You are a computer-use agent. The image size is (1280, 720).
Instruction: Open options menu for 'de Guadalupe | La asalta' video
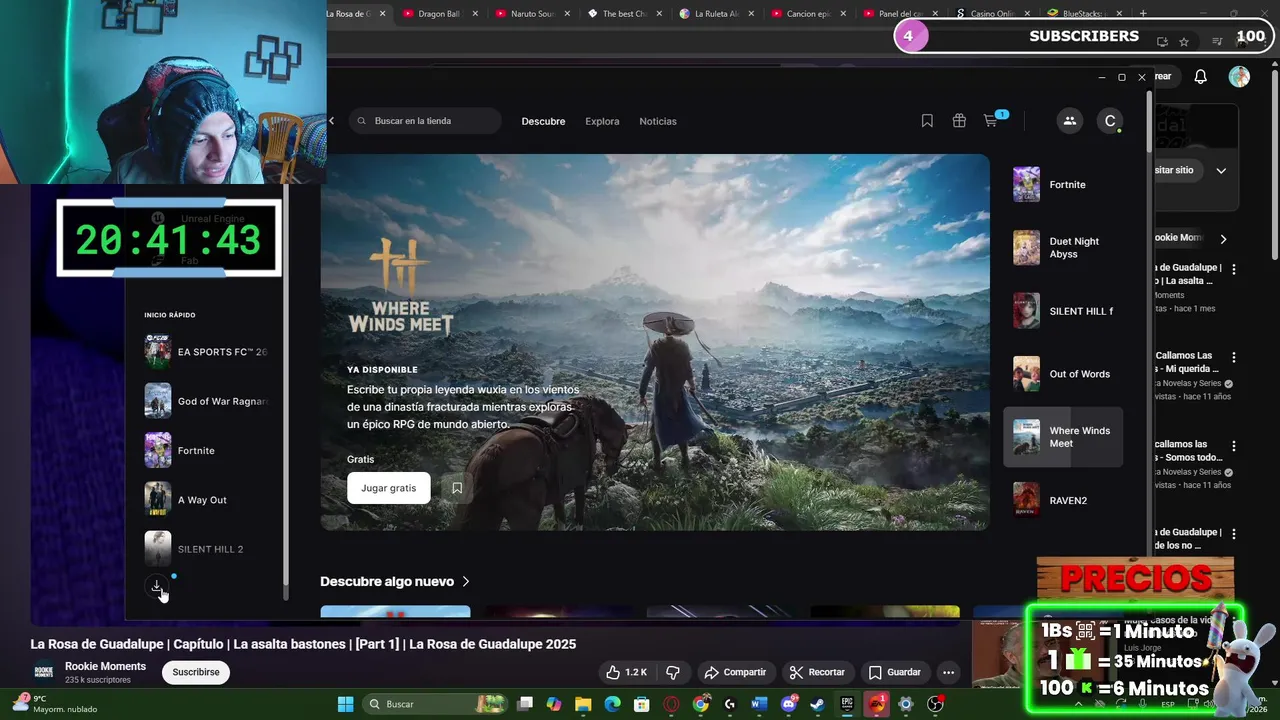click(1234, 269)
